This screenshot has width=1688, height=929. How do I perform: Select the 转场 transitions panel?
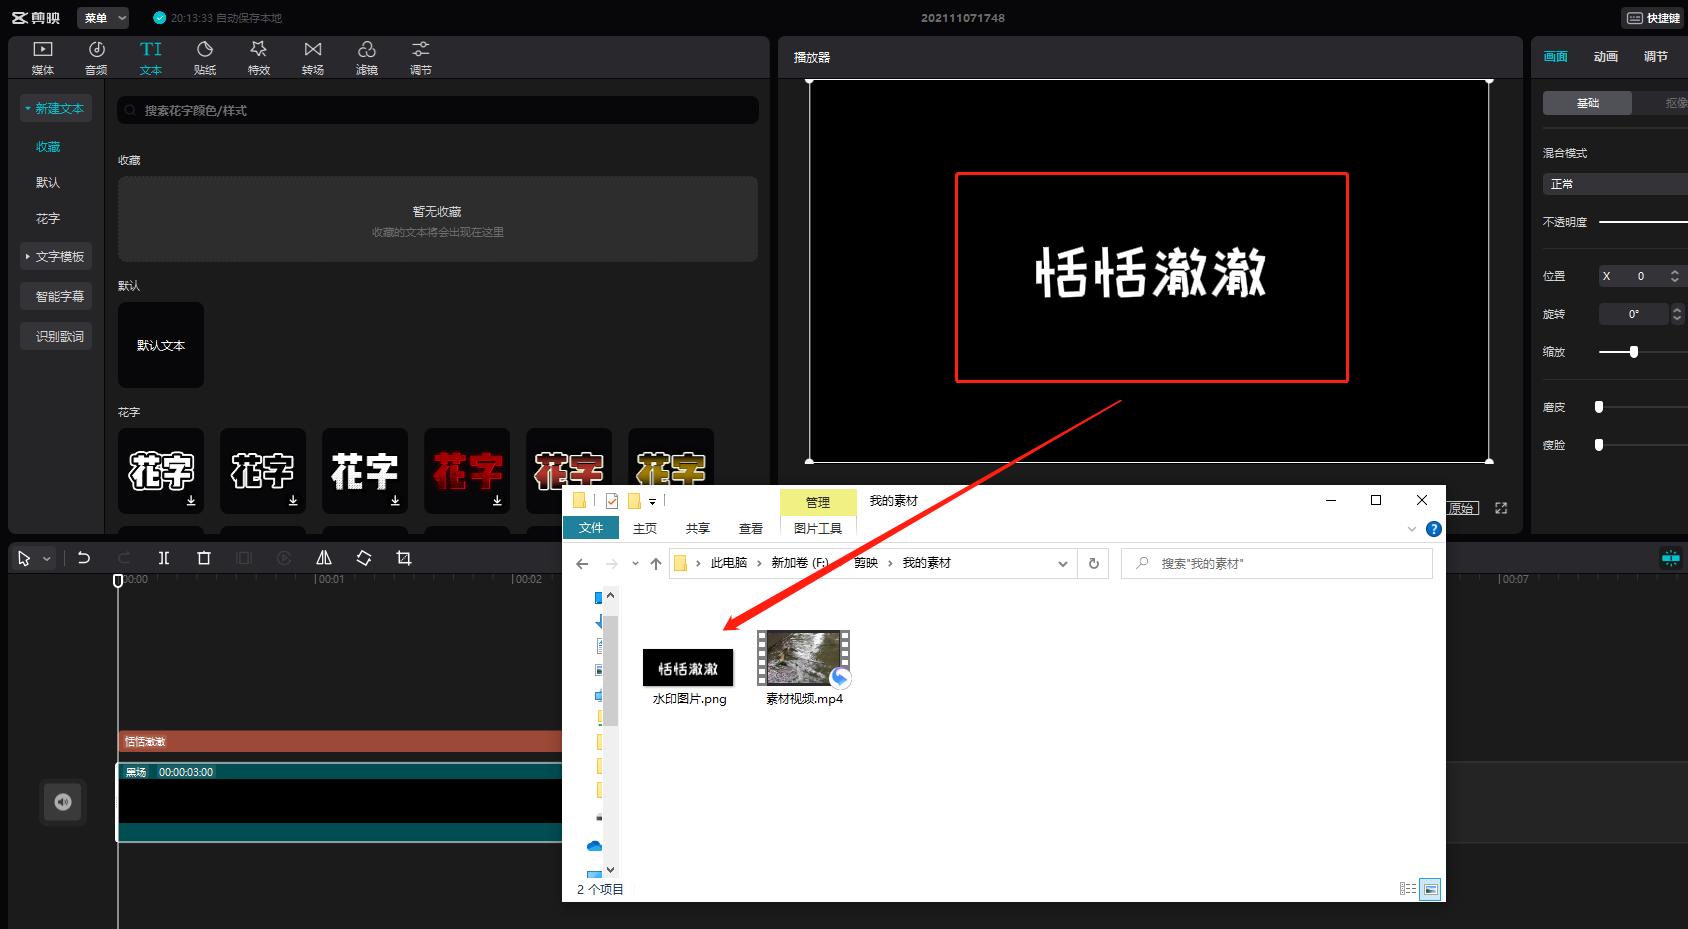click(x=312, y=56)
